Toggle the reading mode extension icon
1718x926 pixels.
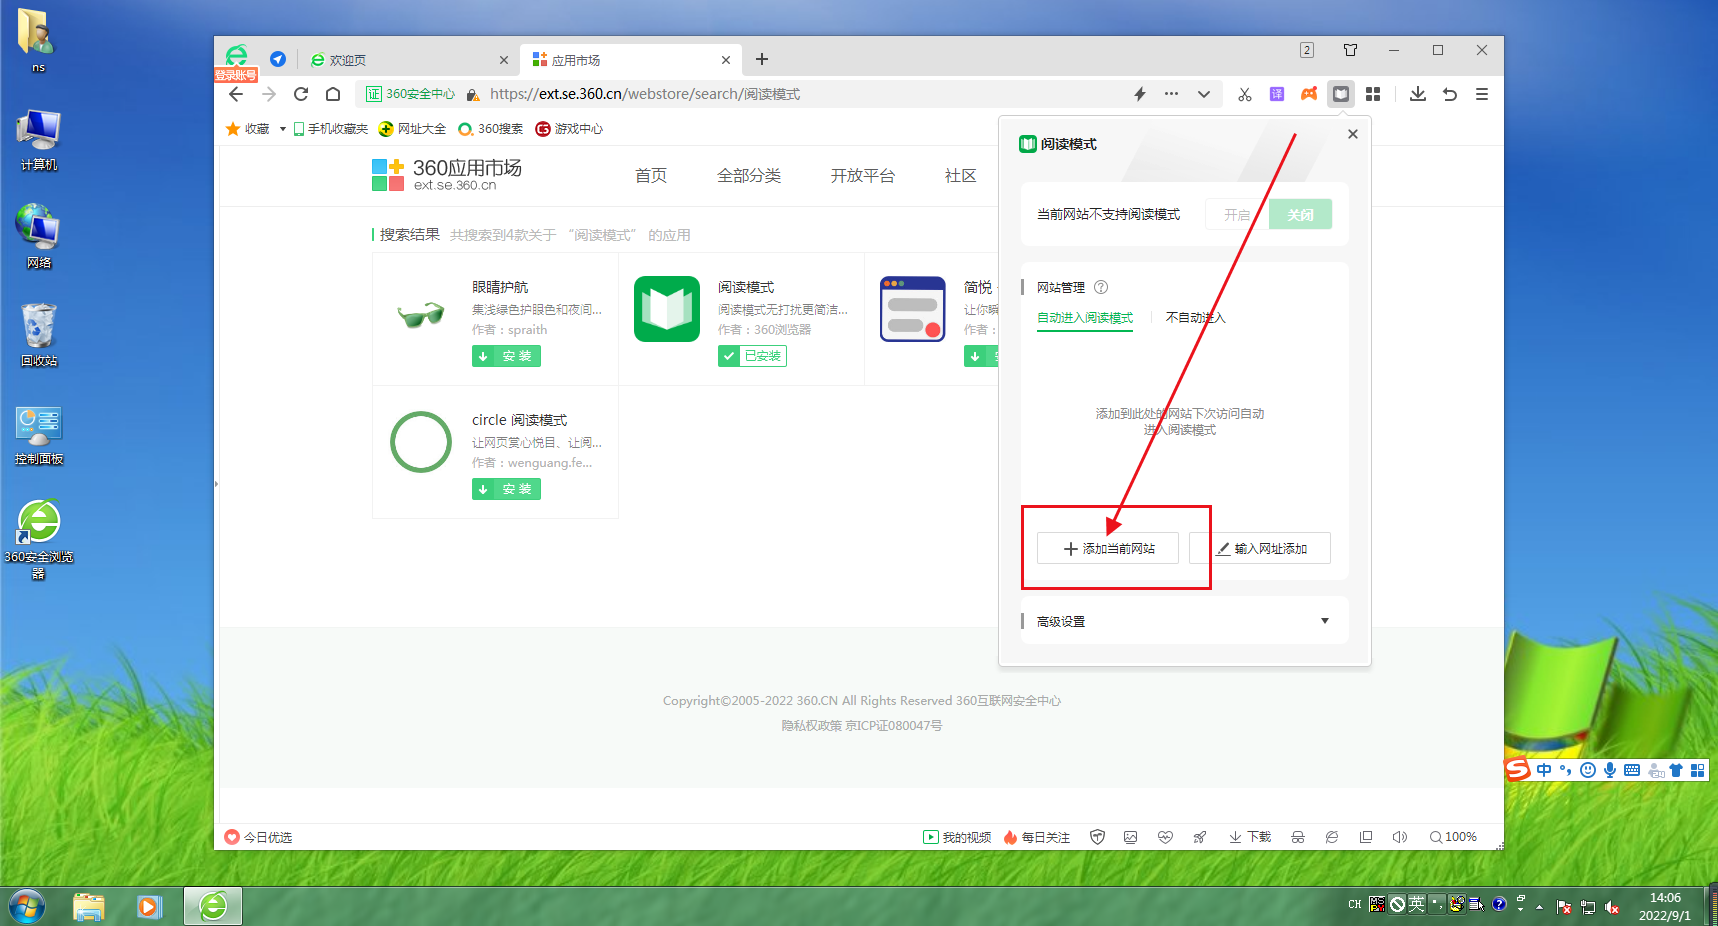[x=1341, y=94]
